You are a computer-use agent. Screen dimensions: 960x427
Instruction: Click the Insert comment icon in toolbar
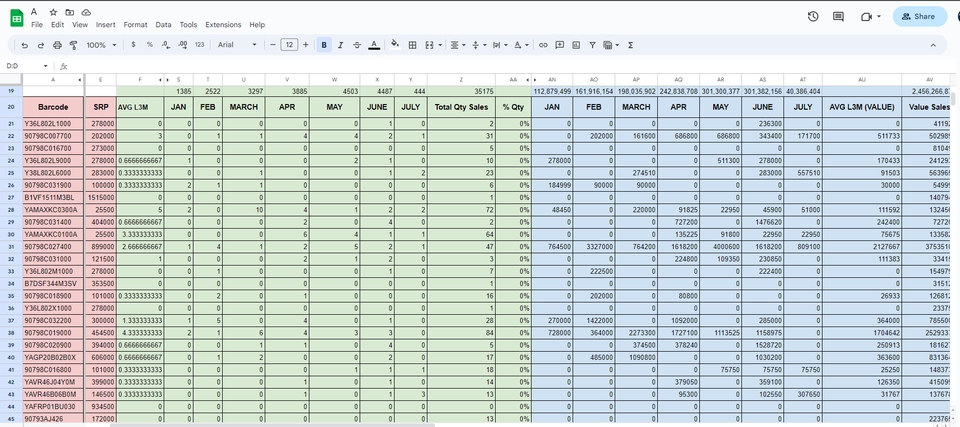pyautogui.click(x=560, y=45)
